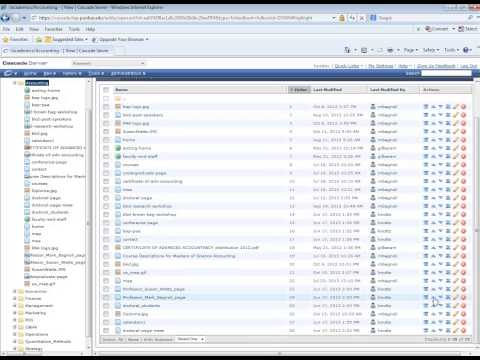The width and height of the screenshot is (480, 360).
Task: Sort list by the Order column header
Action: [299, 90]
